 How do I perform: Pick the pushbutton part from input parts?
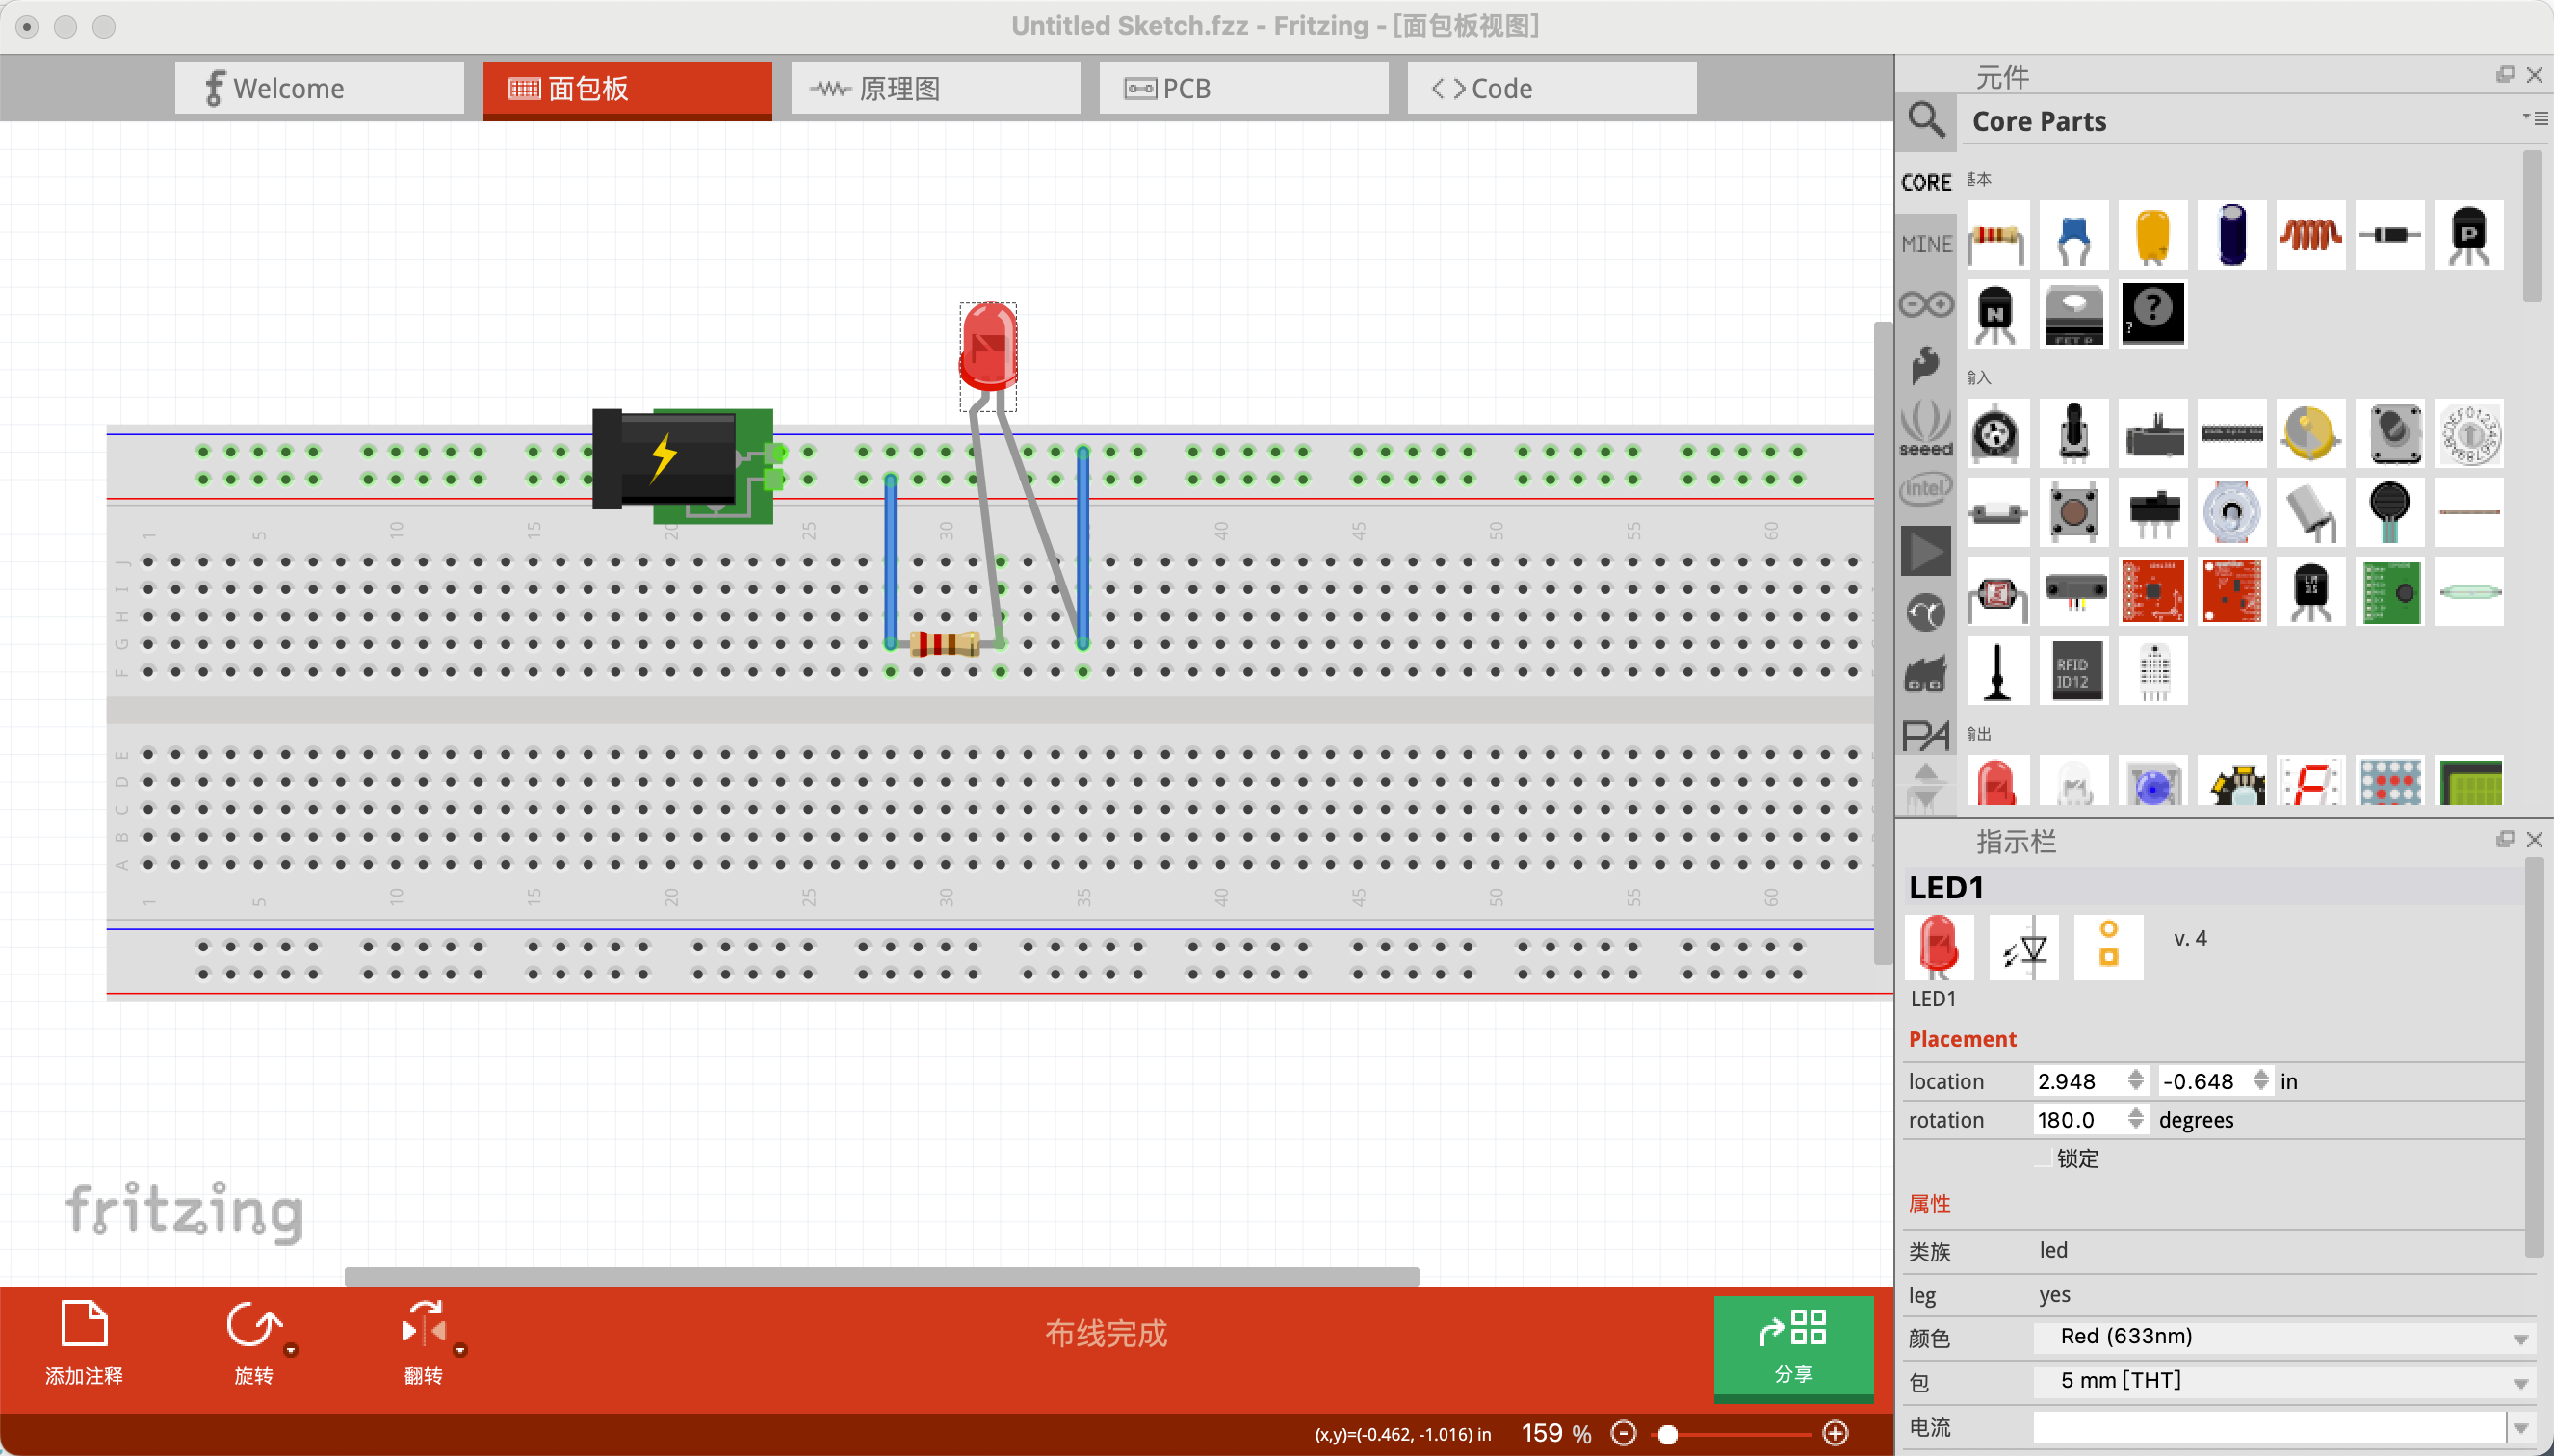tap(2074, 512)
